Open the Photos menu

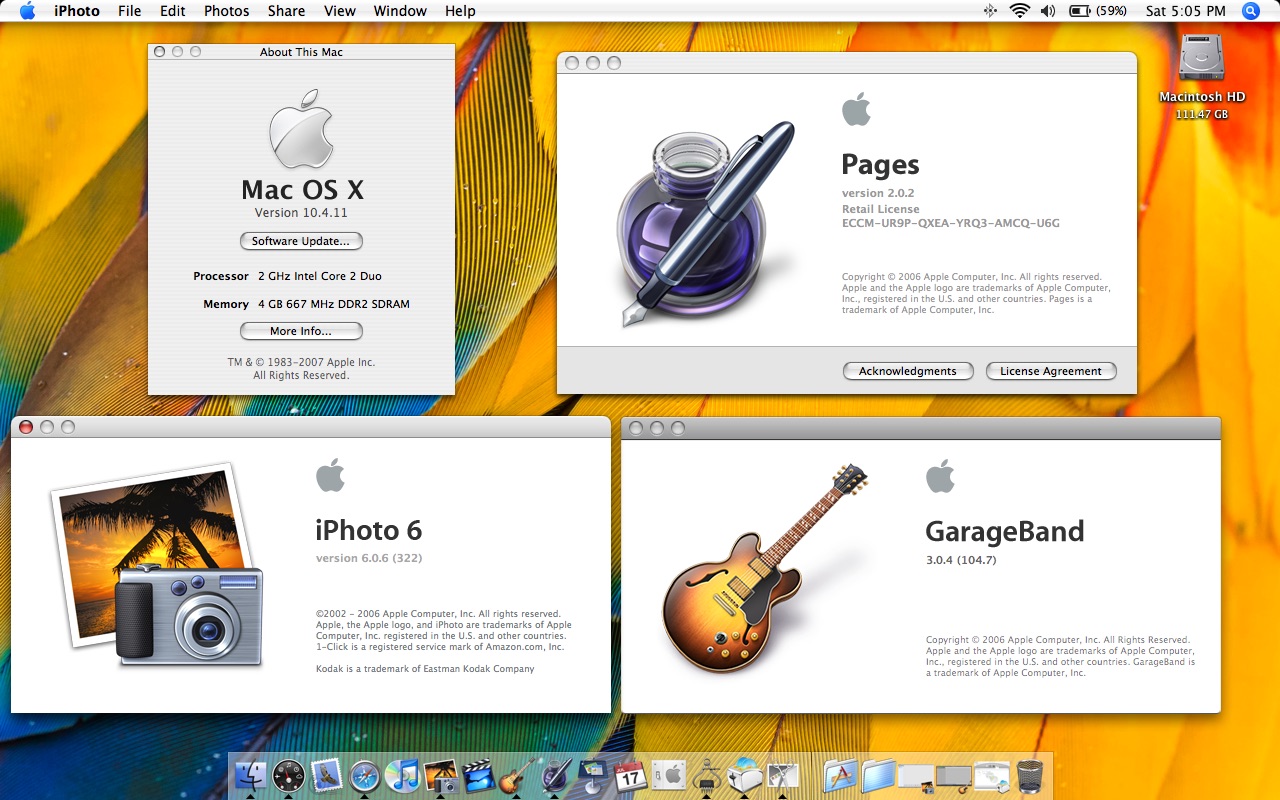[x=227, y=11]
